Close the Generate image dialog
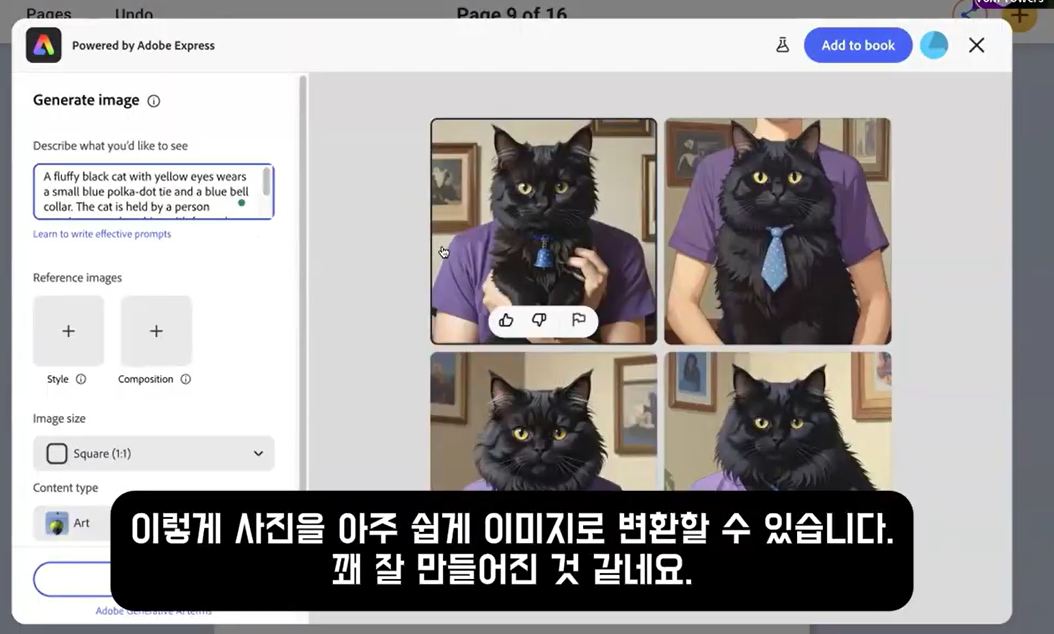This screenshot has width=1054, height=634. pos(977,45)
